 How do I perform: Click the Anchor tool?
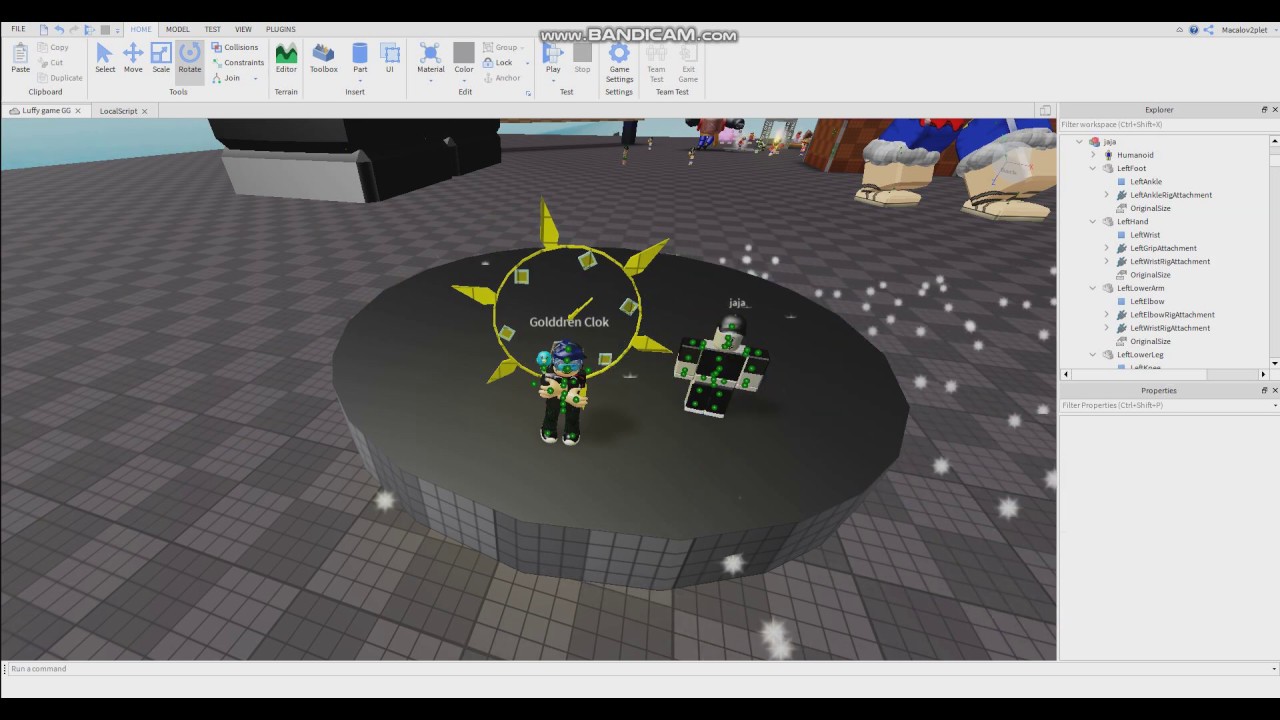(501, 78)
